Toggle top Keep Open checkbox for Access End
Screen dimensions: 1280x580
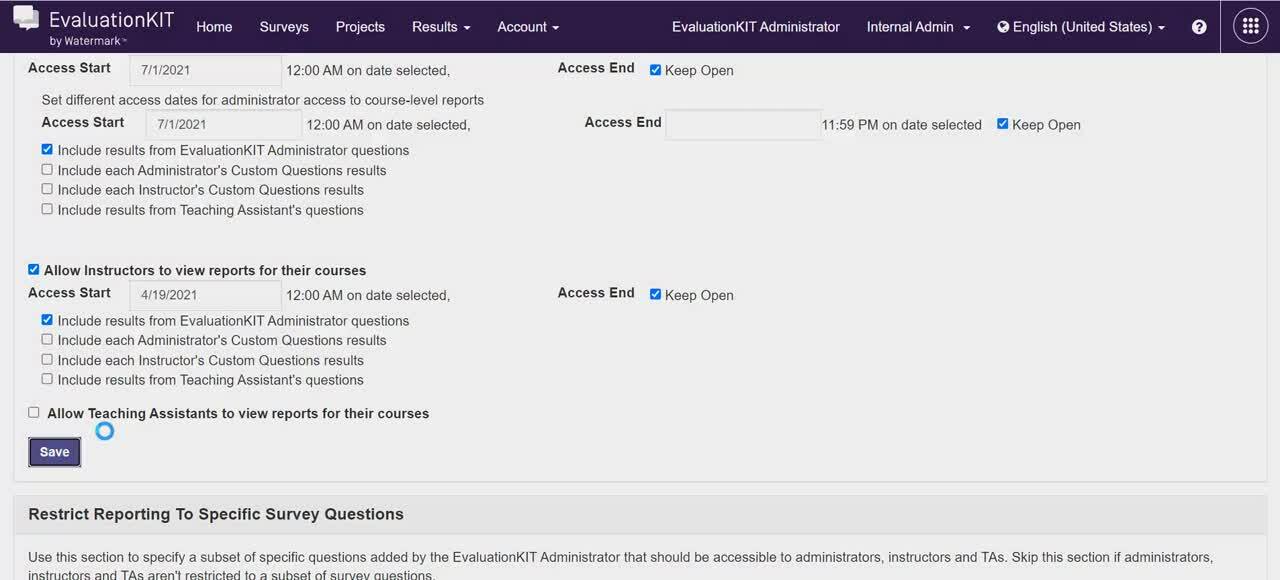coord(655,70)
